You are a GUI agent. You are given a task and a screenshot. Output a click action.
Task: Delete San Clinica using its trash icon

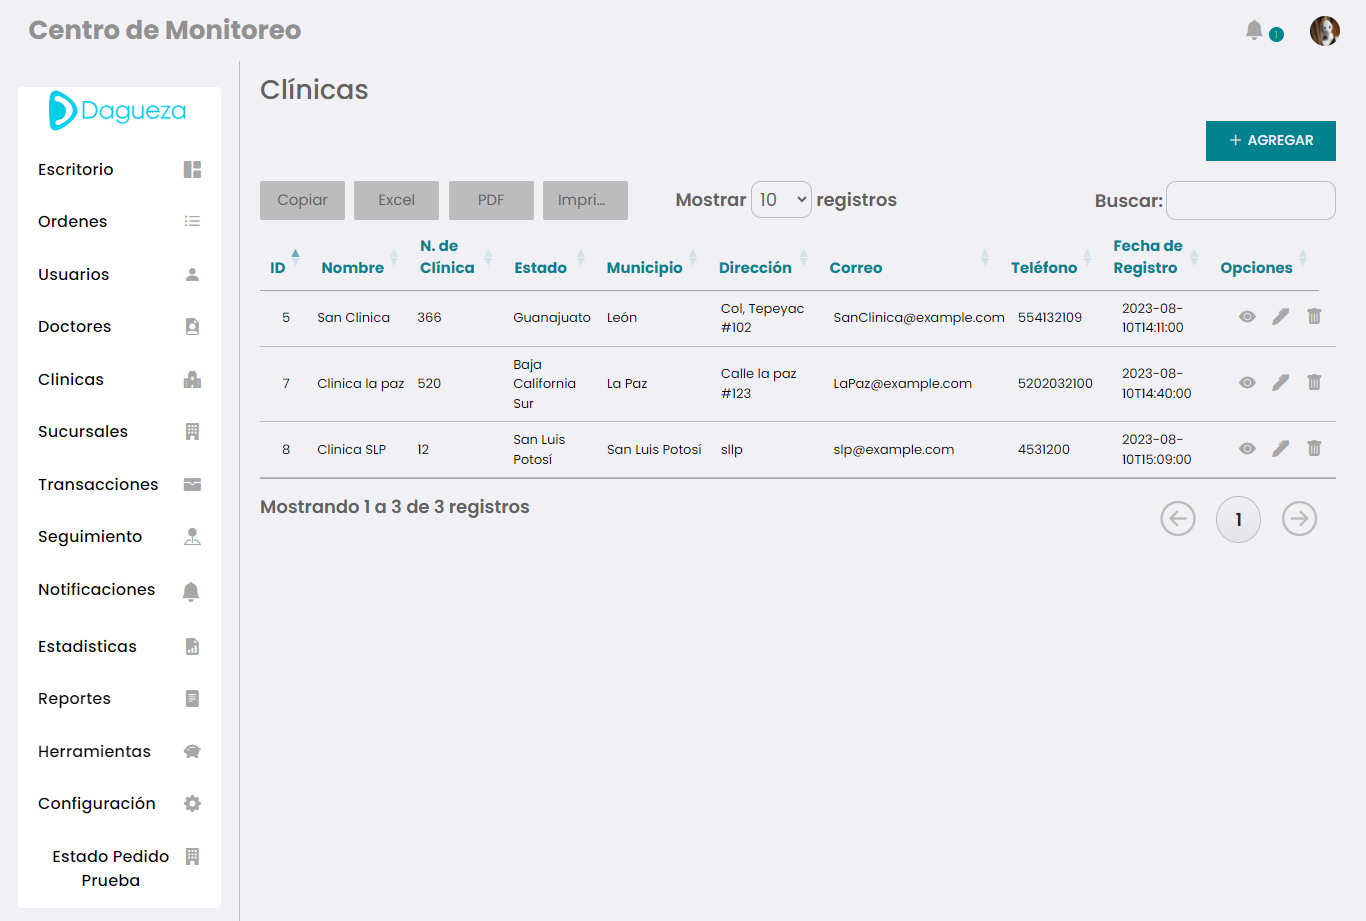tap(1314, 316)
